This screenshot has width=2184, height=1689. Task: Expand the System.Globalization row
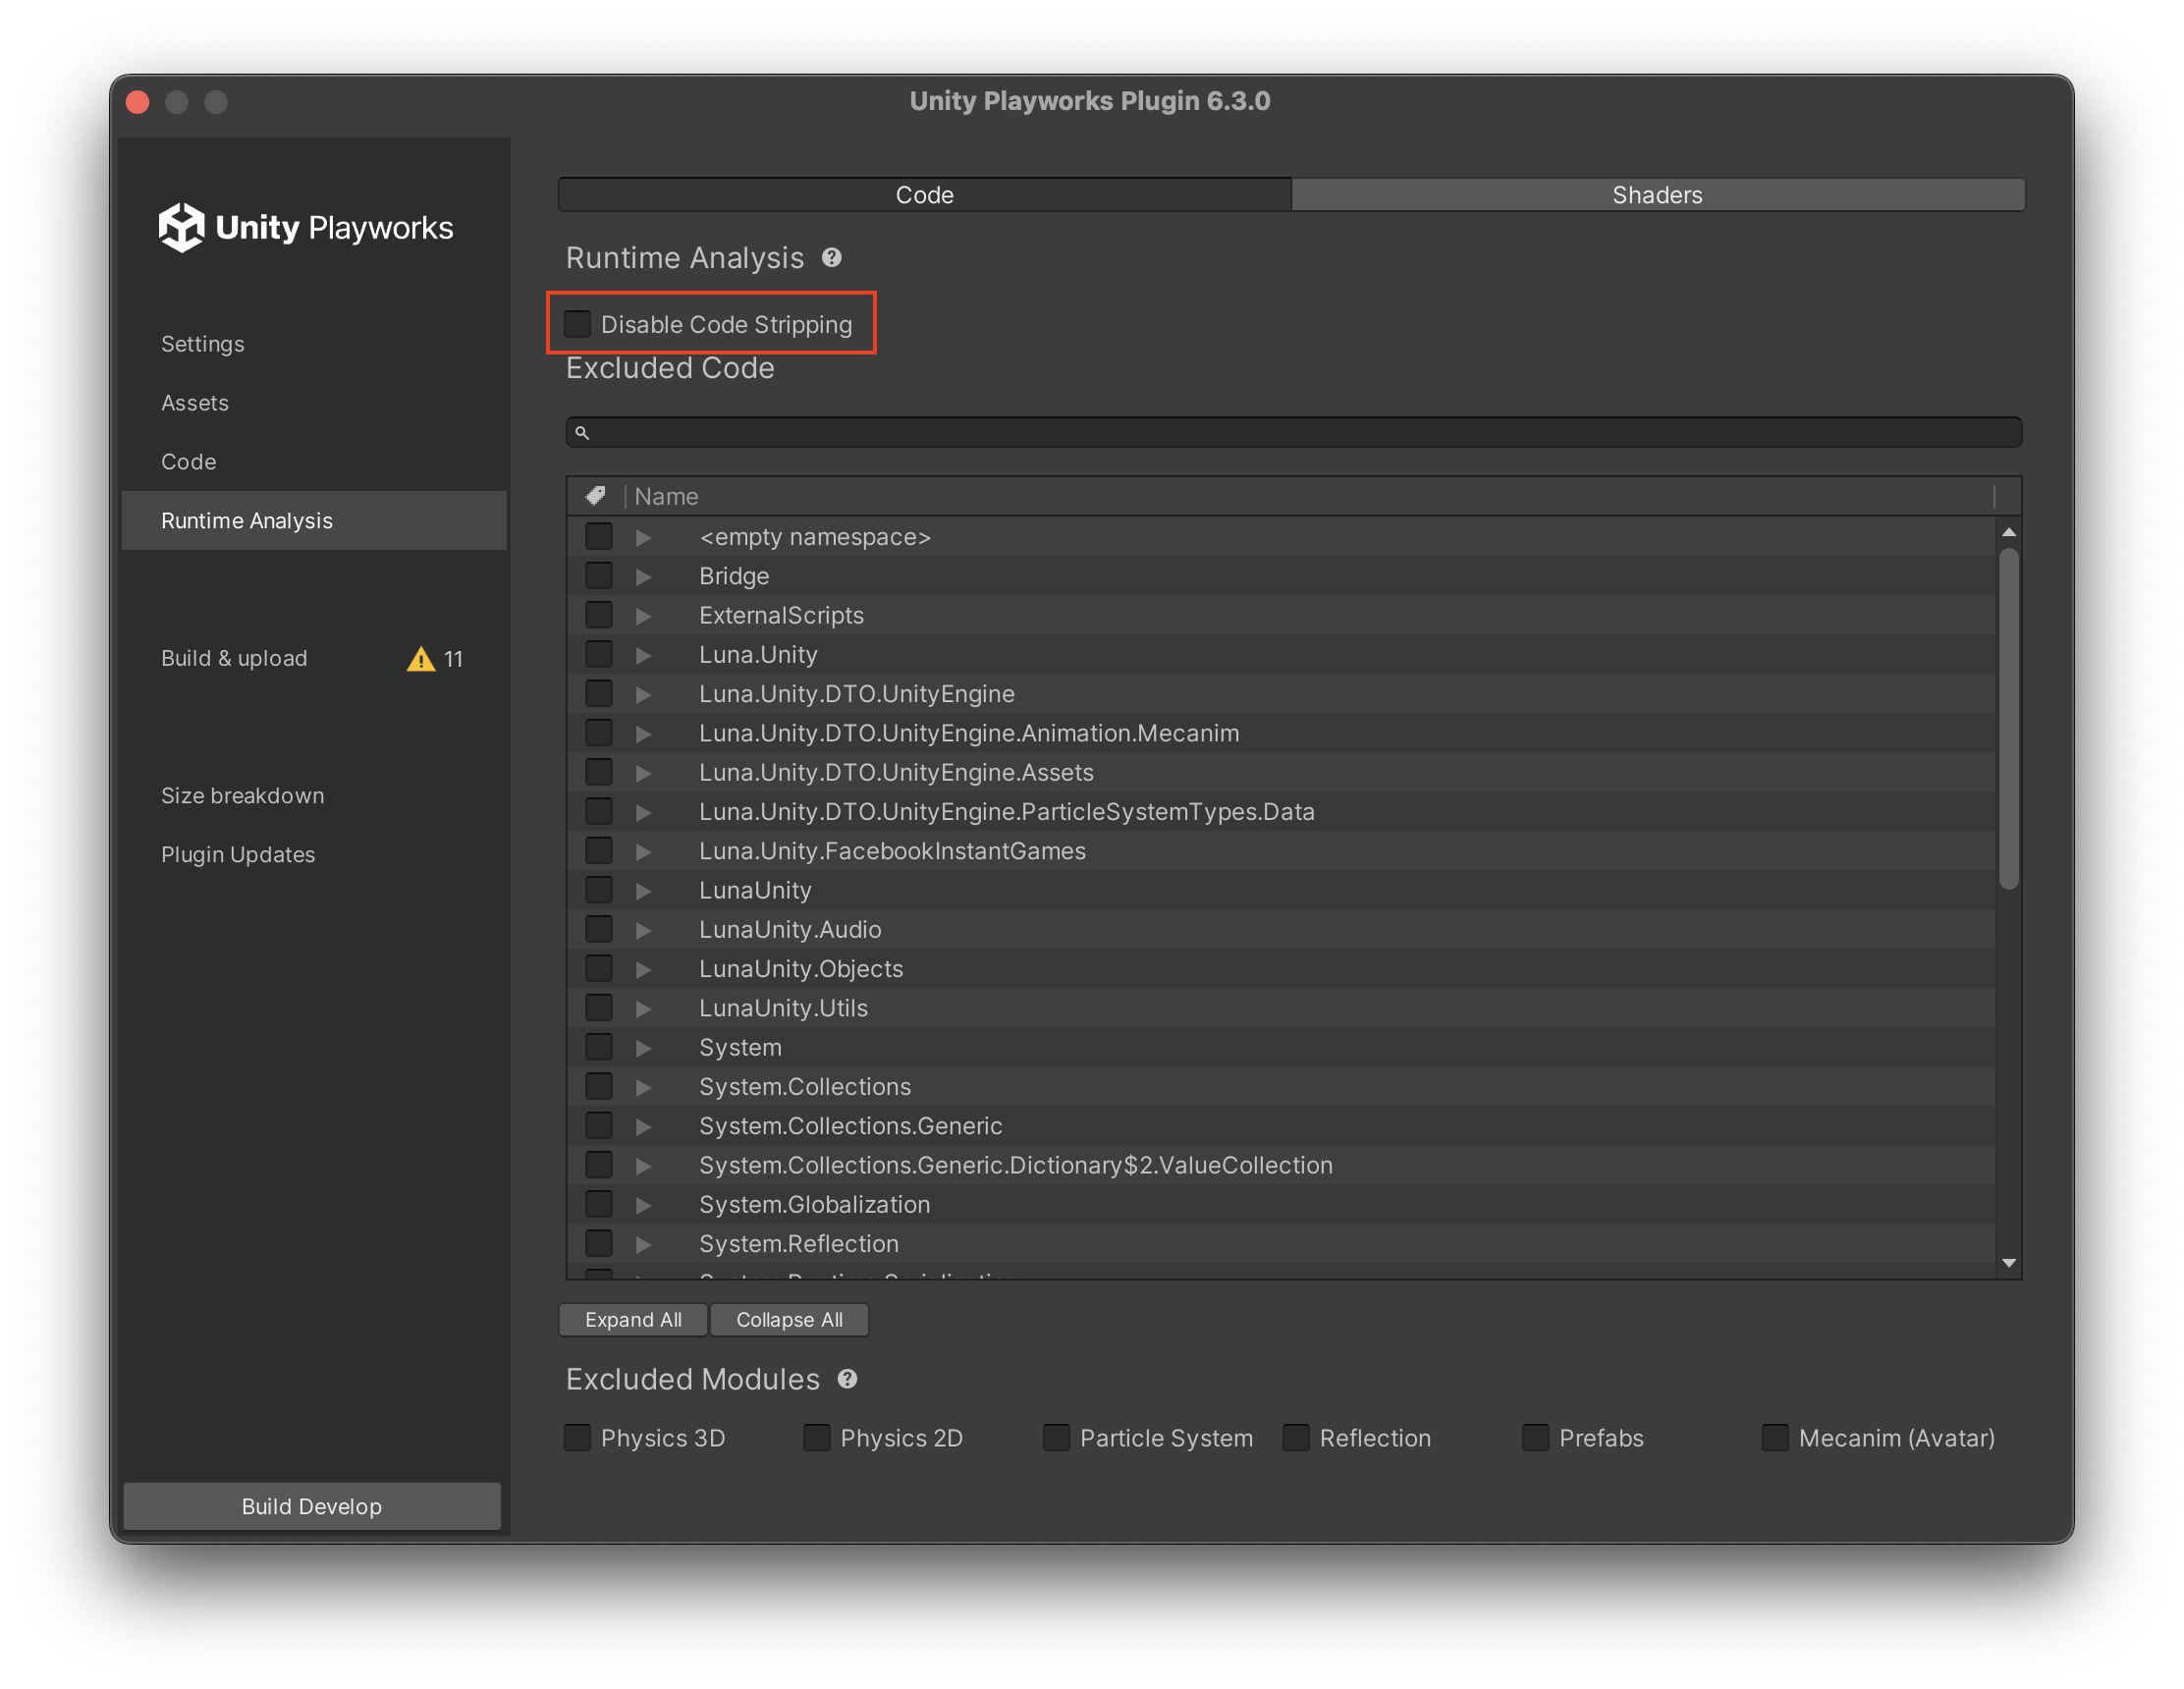pos(643,1205)
